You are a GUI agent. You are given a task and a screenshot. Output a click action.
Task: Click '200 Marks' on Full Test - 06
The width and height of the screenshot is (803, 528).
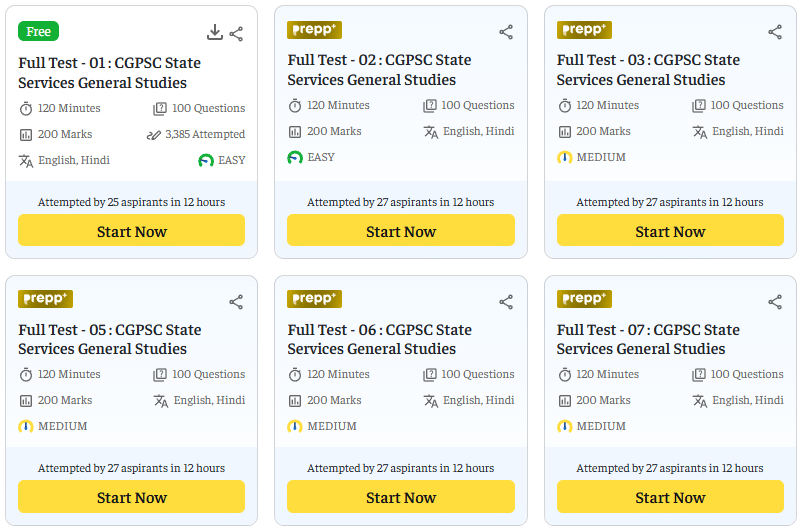tap(334, 400)
